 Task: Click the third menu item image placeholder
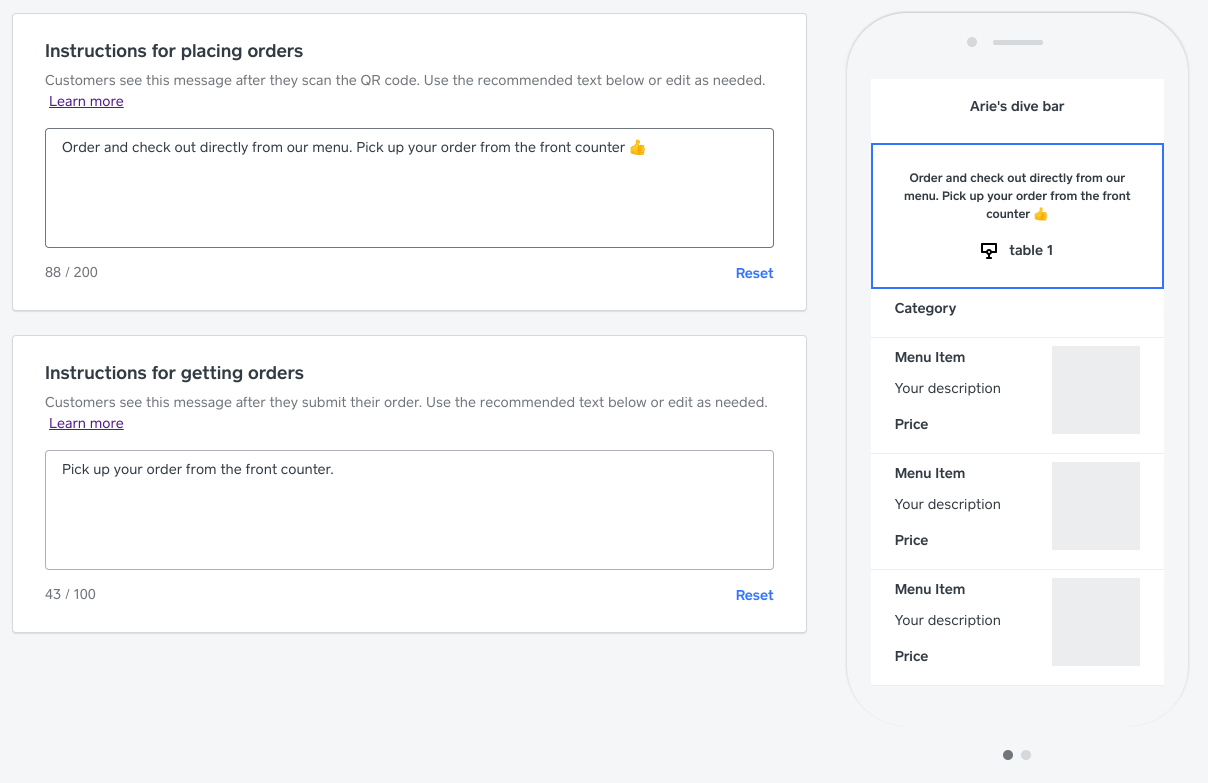pyautogui.click(x=1095, y=622)
